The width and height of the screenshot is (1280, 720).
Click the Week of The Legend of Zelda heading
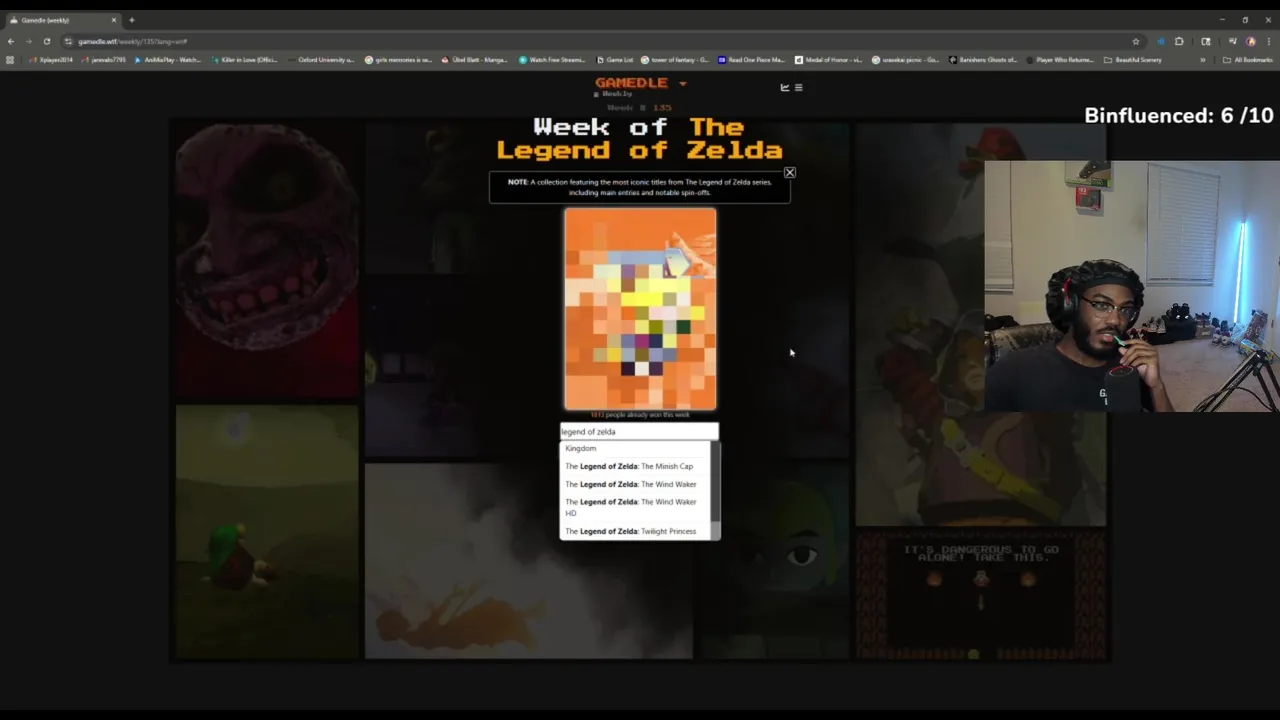click(x=639, y=139)
